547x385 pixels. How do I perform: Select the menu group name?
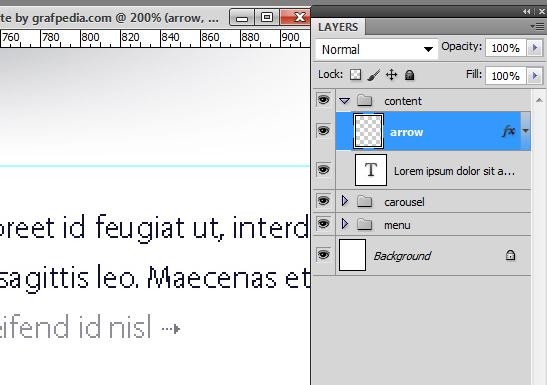click(x=397, y=225)
